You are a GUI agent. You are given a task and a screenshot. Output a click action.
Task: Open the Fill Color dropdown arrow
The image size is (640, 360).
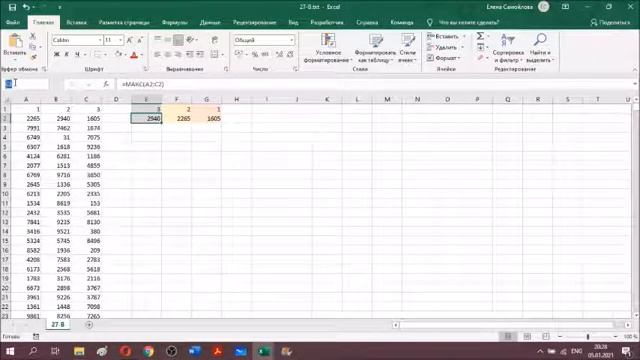click(x=126, y=55)
